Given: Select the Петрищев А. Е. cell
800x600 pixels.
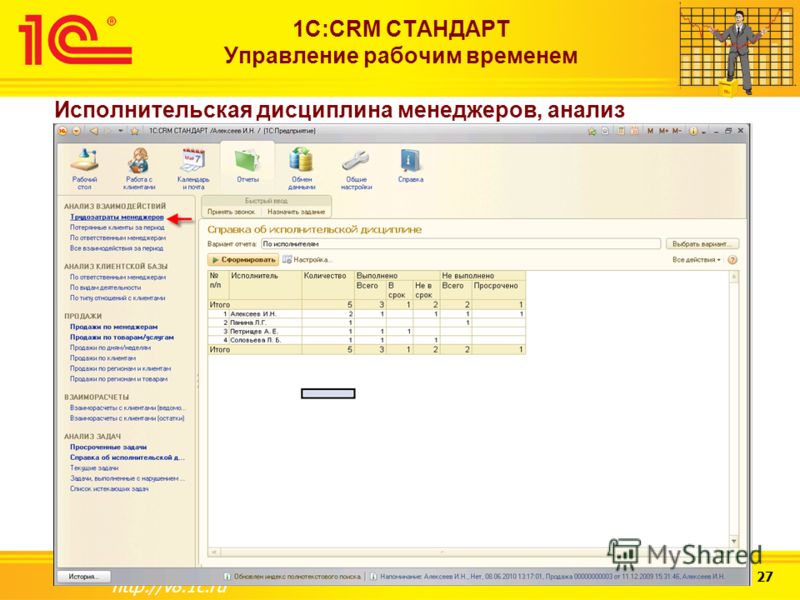Looking at the screenshot, I should 265,331.
